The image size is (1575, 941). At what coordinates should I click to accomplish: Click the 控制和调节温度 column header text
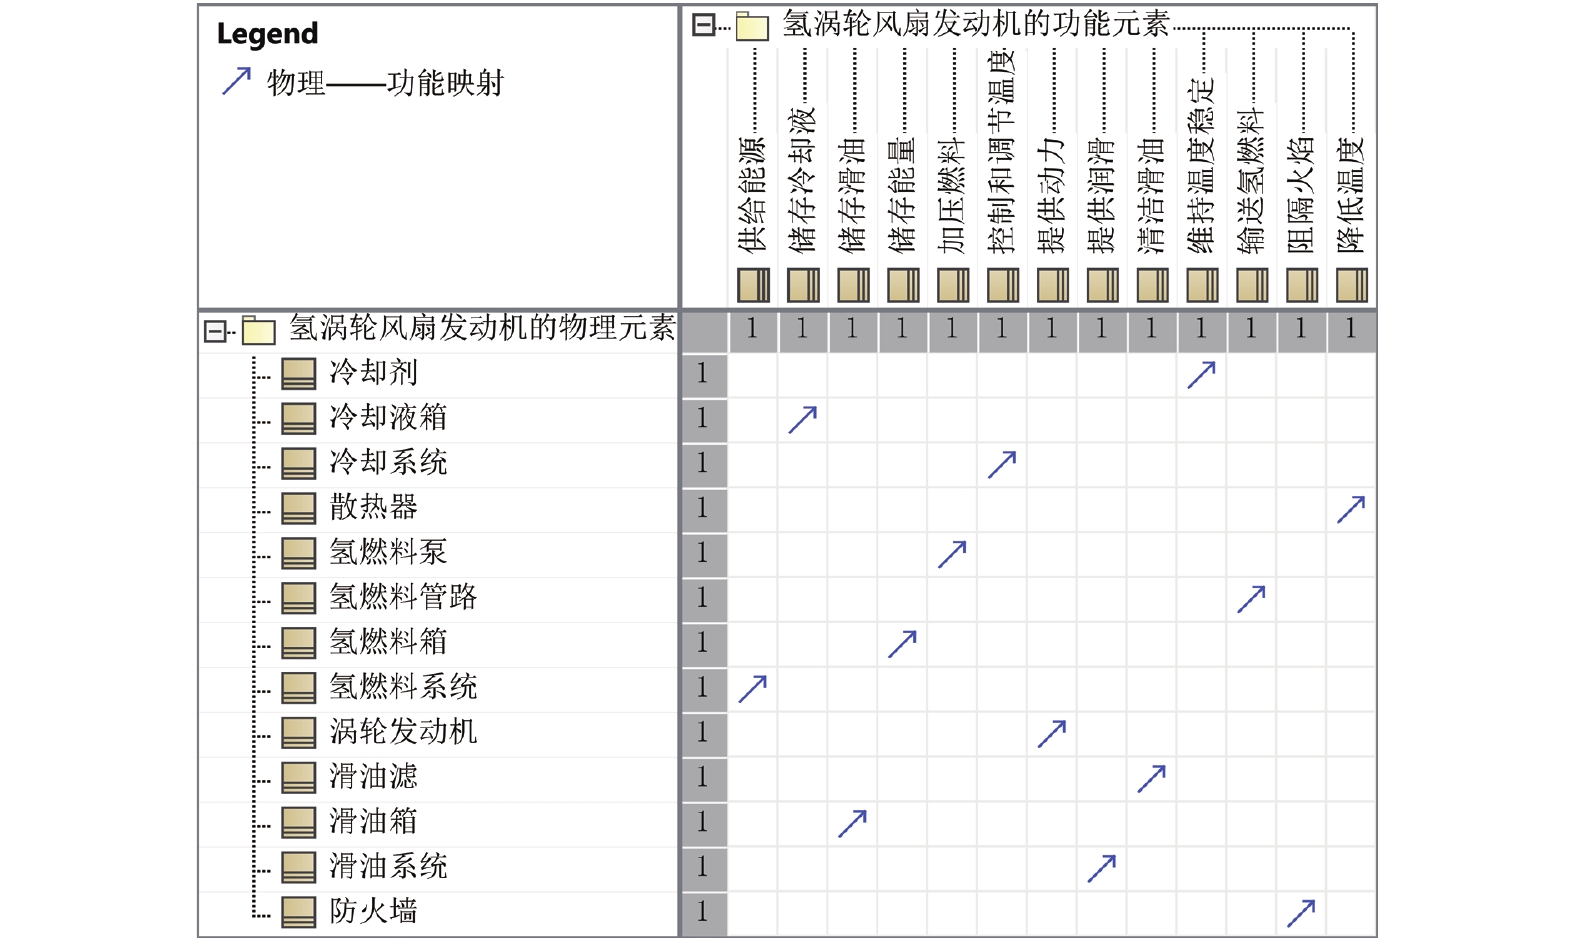tap(1001, 150)
